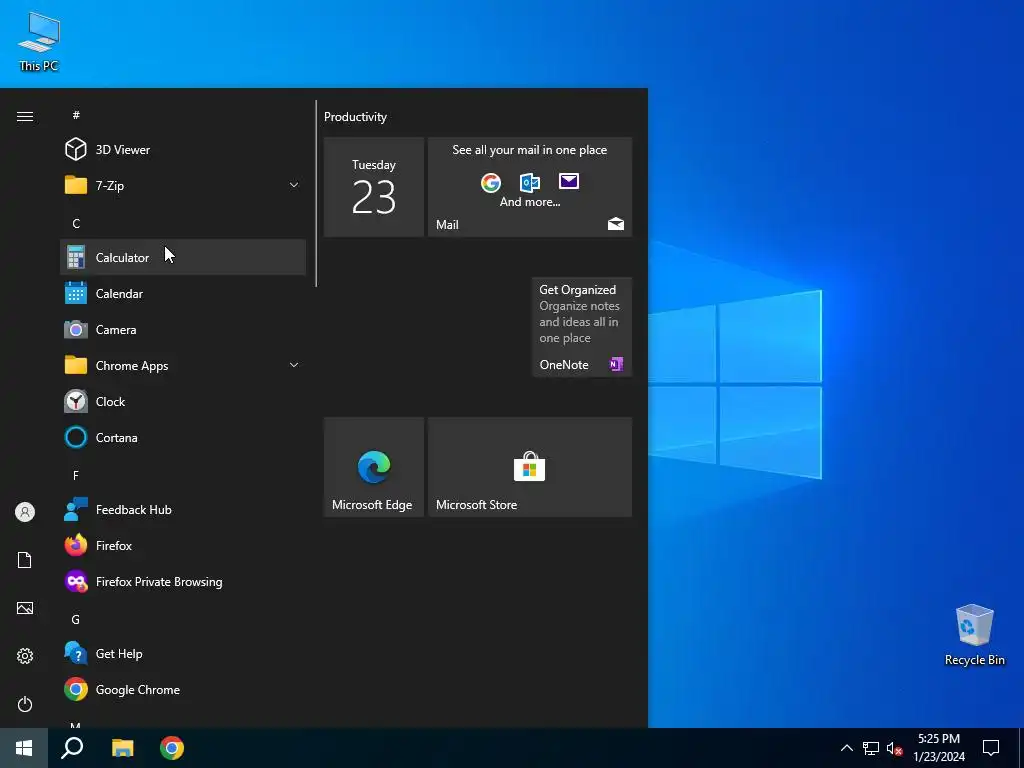The image size is (1024, 768).
Task: Expand the 7-Zip folder chevron
Action: 294,185
